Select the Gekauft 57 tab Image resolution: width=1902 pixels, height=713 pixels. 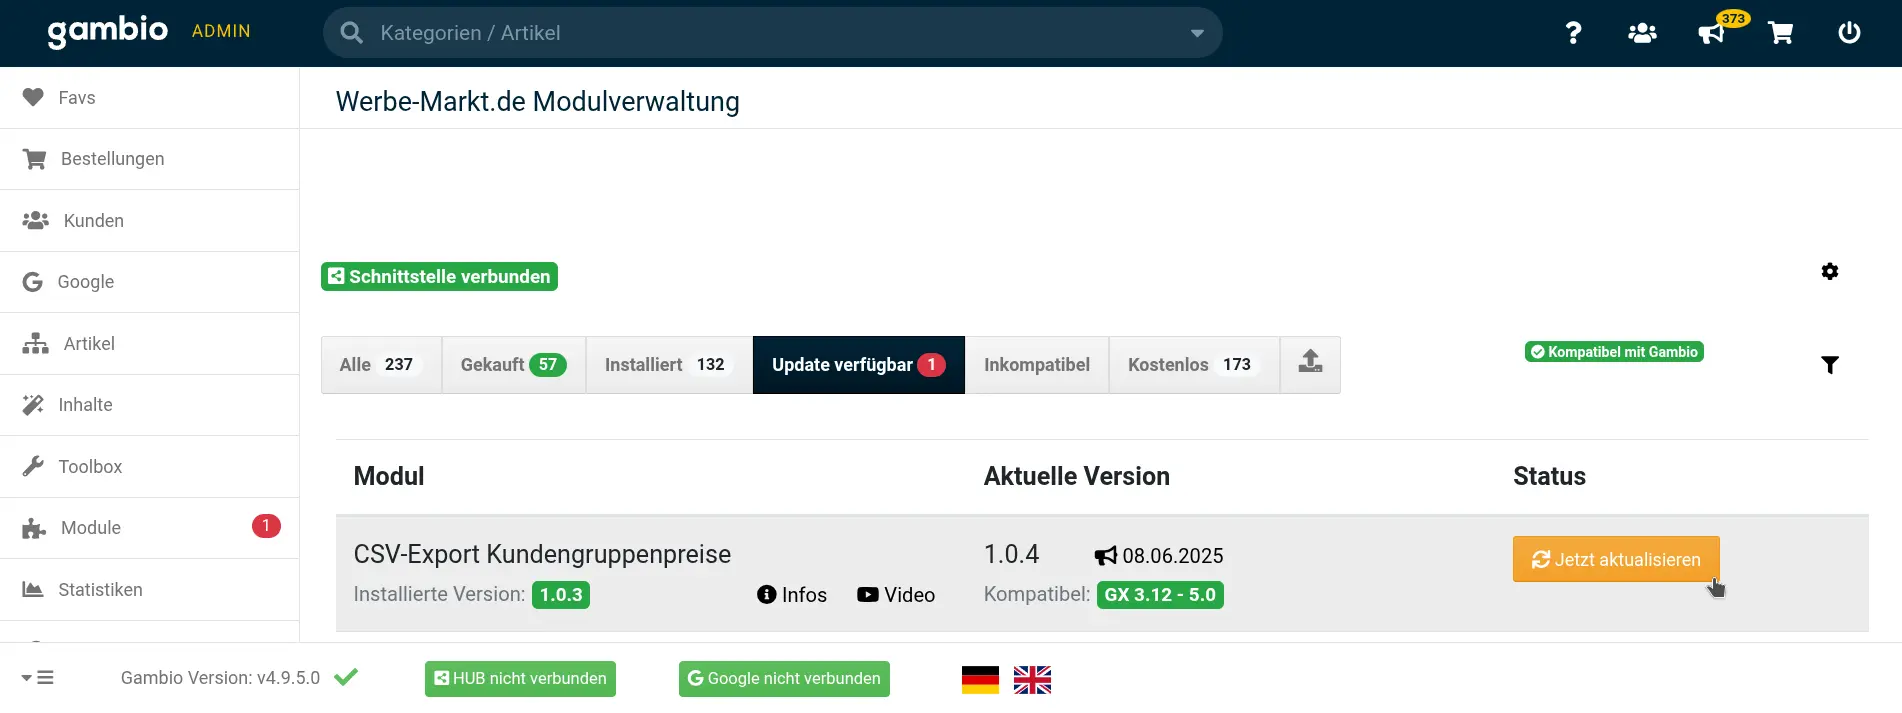point(514,365)
